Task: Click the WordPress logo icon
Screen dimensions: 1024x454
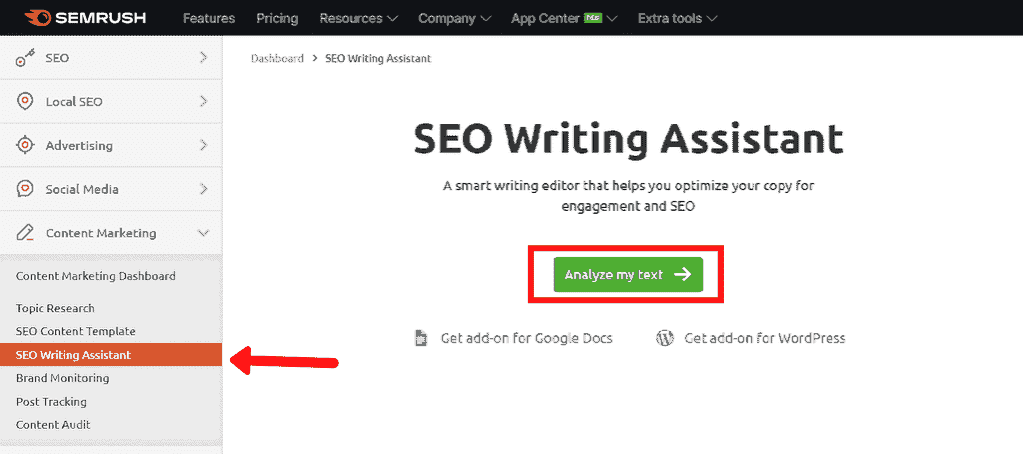Action: [665, 338]
